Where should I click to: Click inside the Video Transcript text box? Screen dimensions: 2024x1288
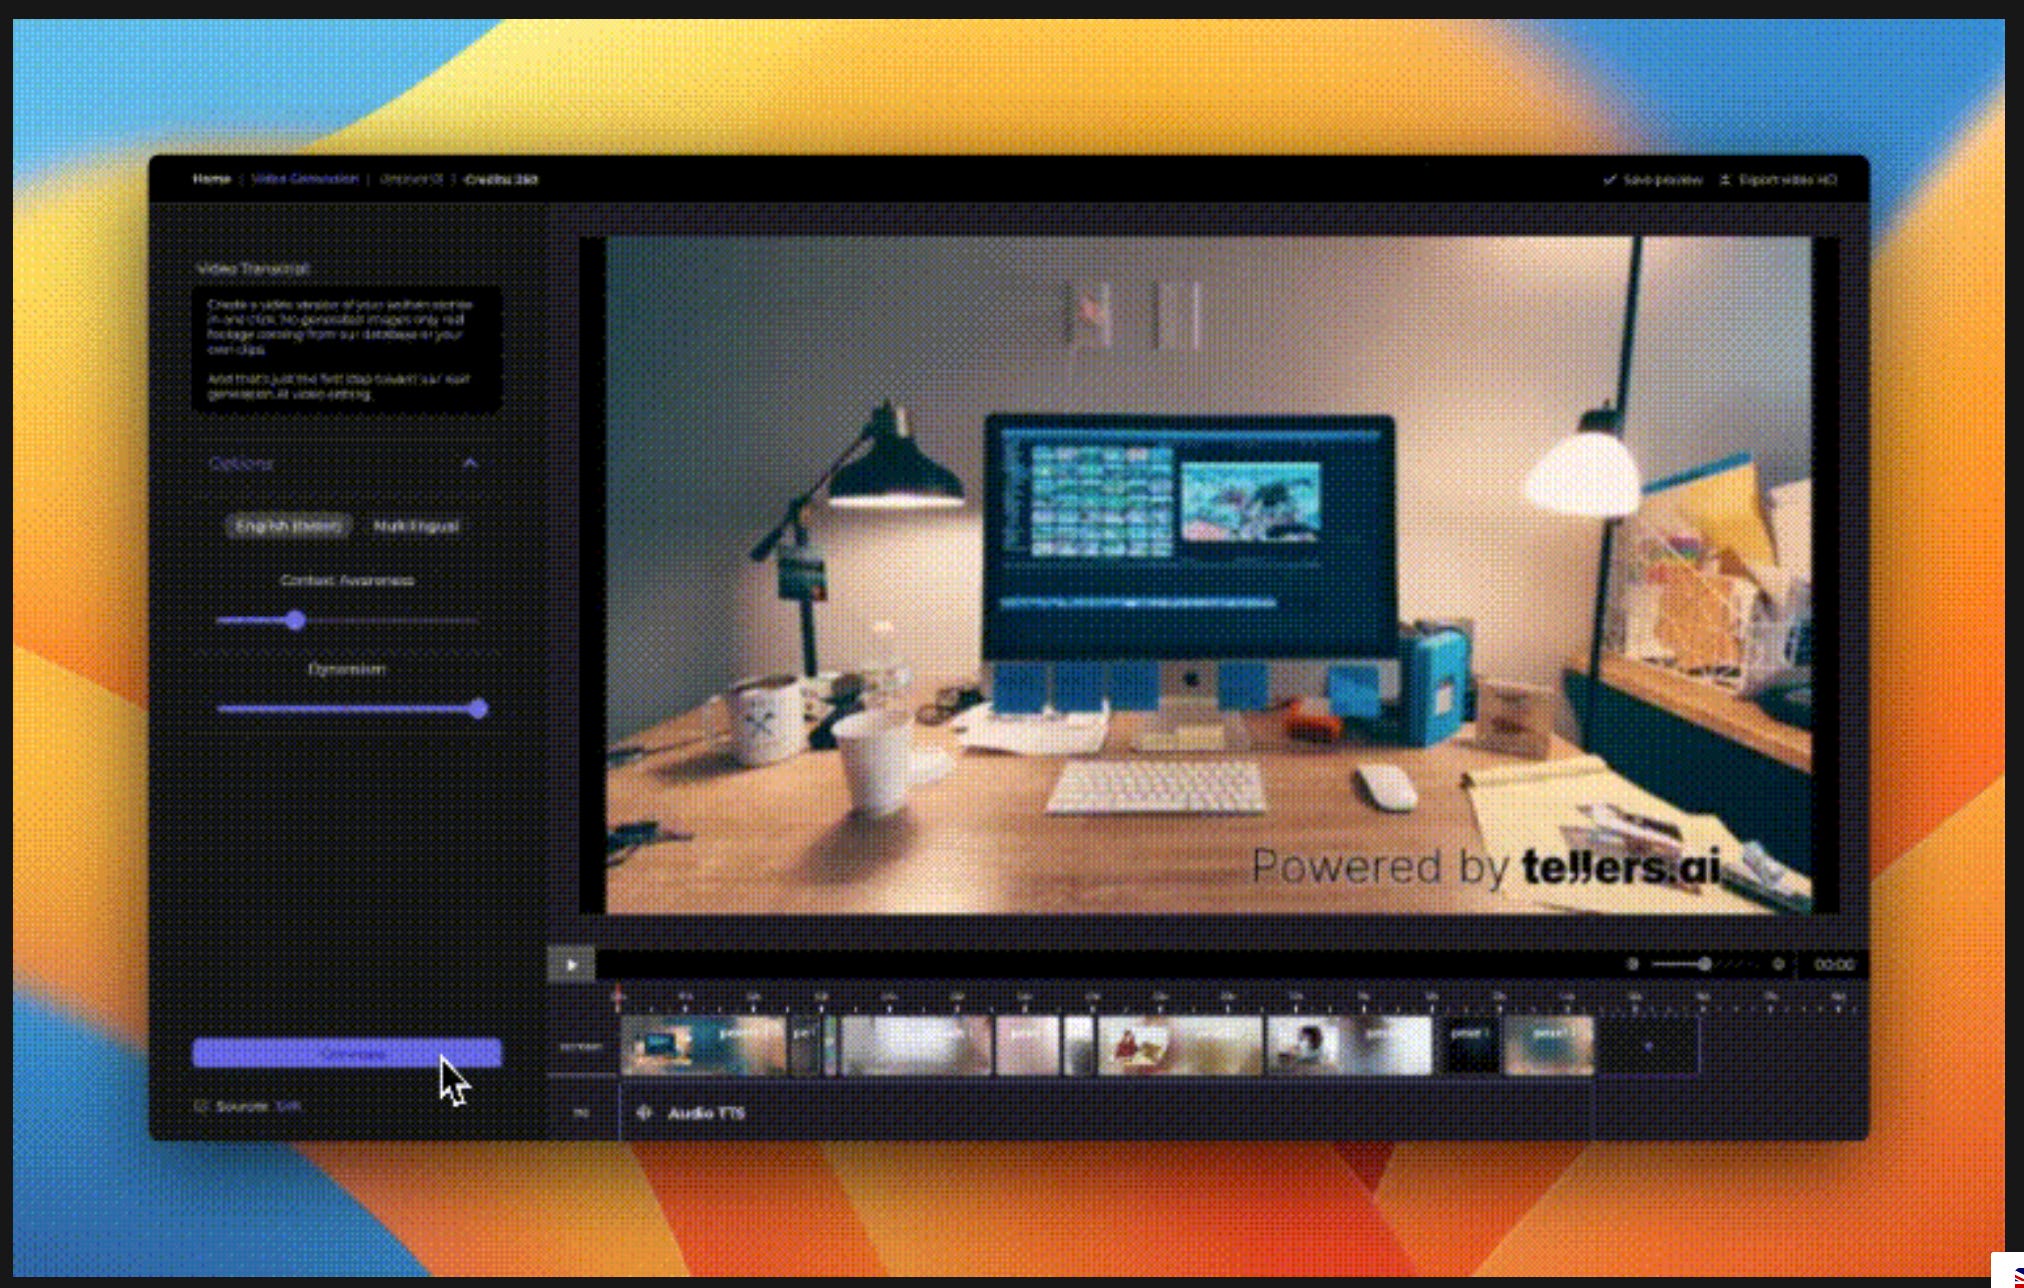(x=347, y=349)
